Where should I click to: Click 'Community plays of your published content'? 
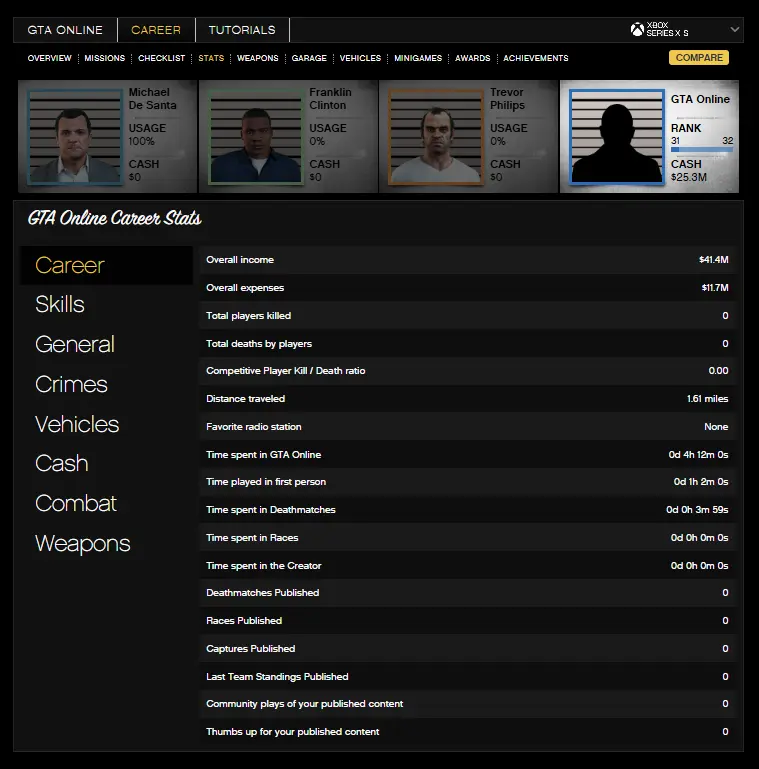304,704
